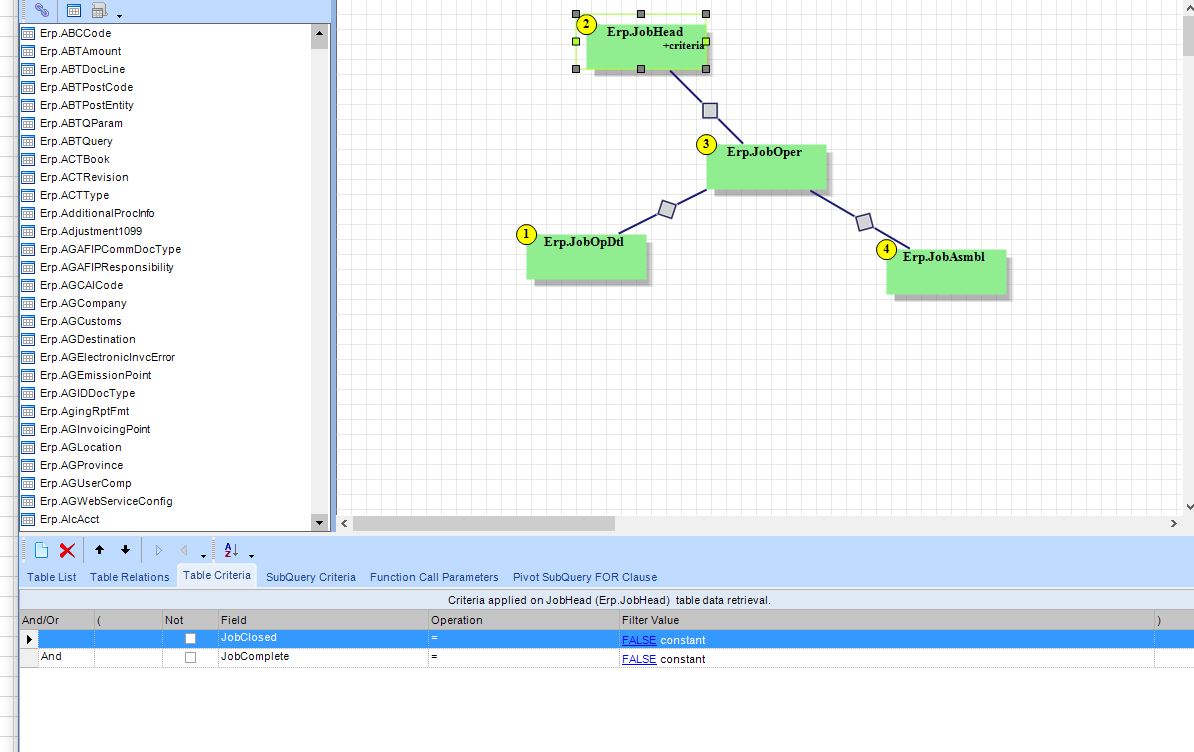Image resolution: width=1194 pixels, height=752 pixels.
Task: Click the Field column header
Action: pos(323,620)
